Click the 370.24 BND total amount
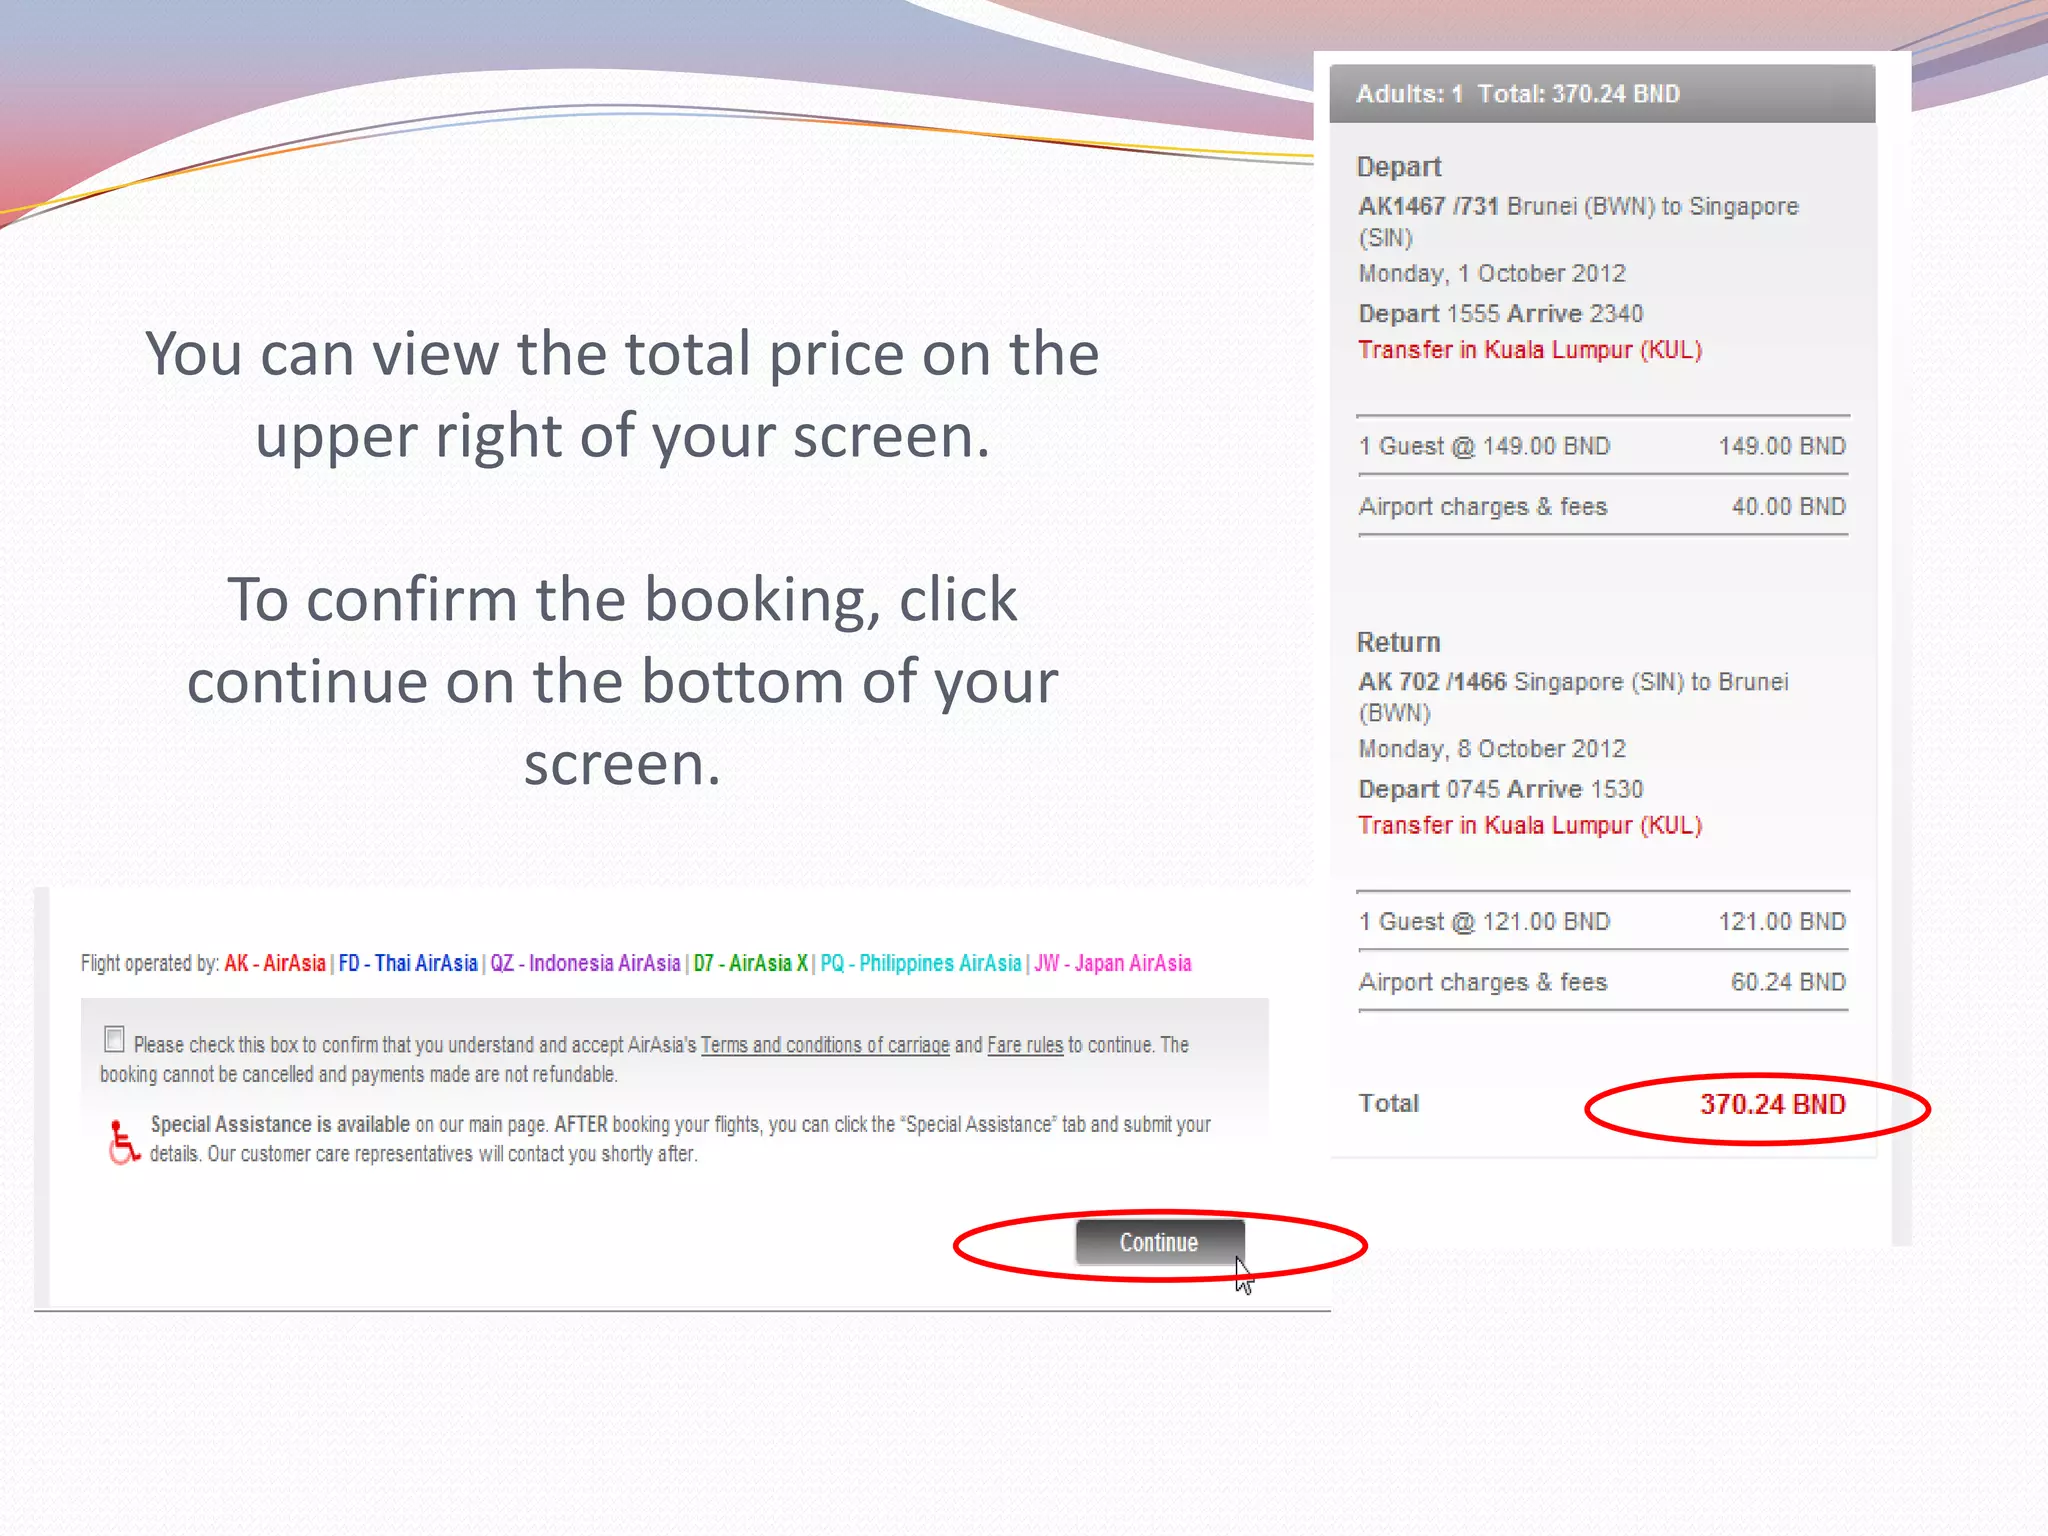Screen dimensions: 2048x1536 point(1773,1104)
